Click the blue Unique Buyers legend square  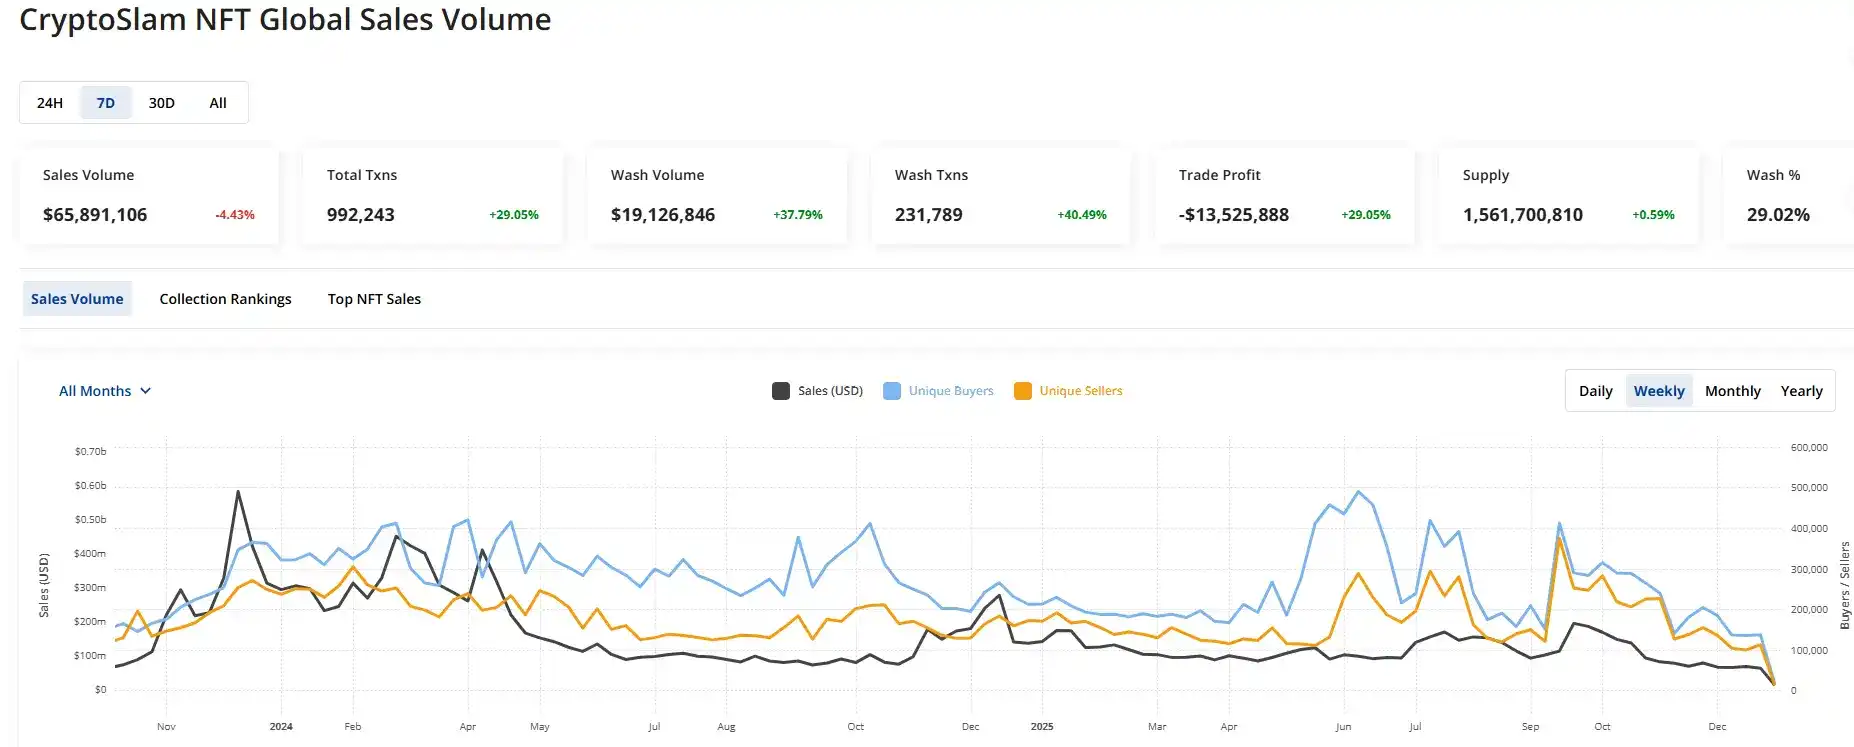[x=892, y=391]
